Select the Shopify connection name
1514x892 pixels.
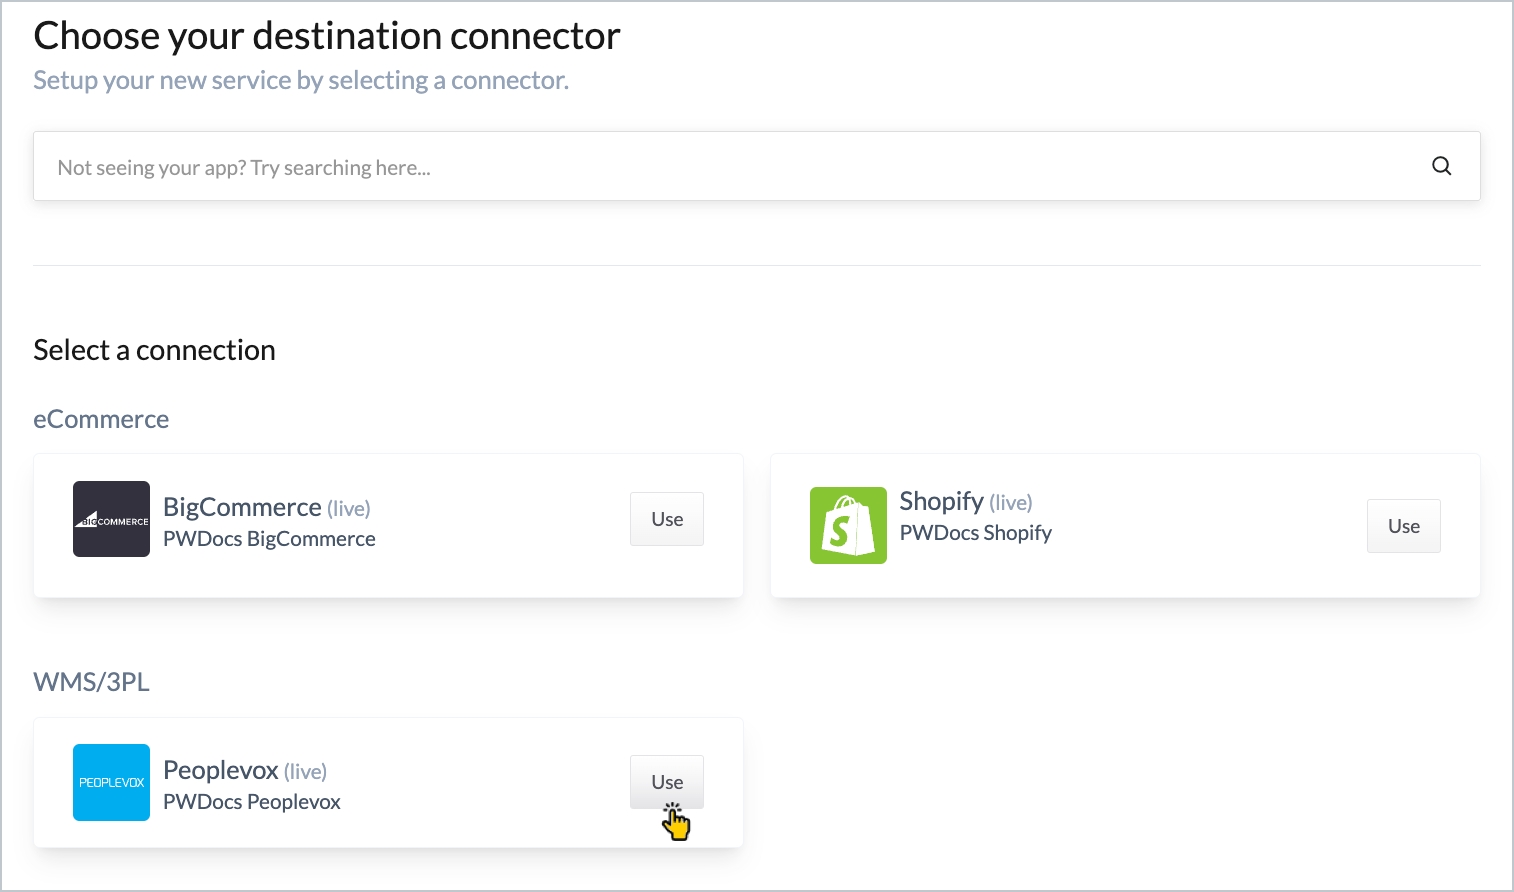coord(941,501)
